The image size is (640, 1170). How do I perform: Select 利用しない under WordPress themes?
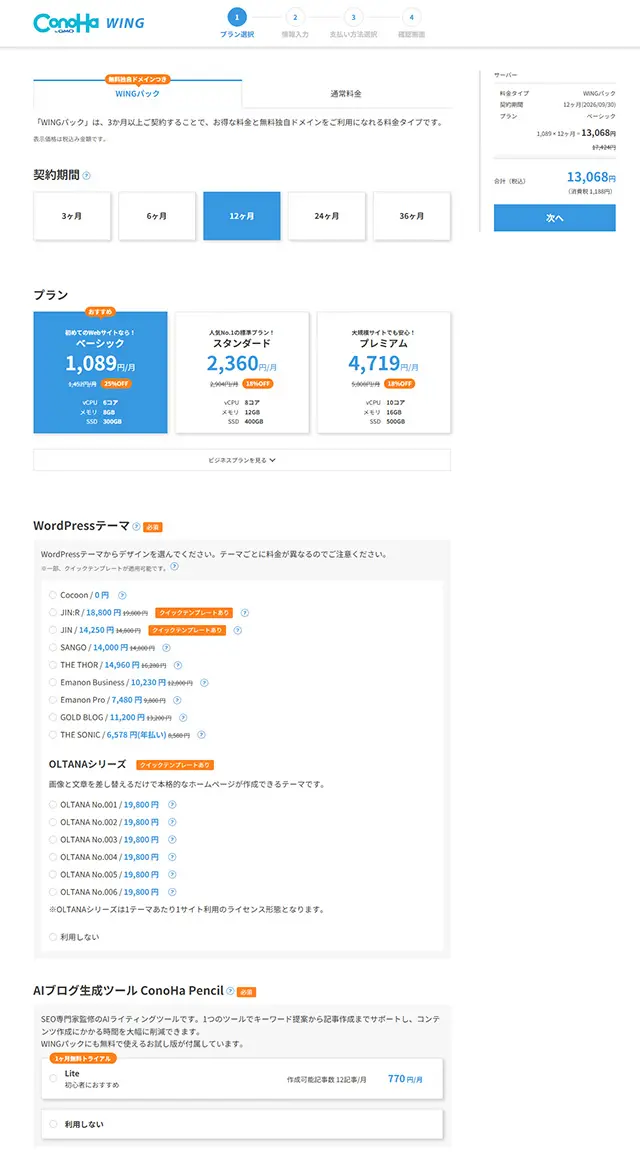[x=53, y=937]
